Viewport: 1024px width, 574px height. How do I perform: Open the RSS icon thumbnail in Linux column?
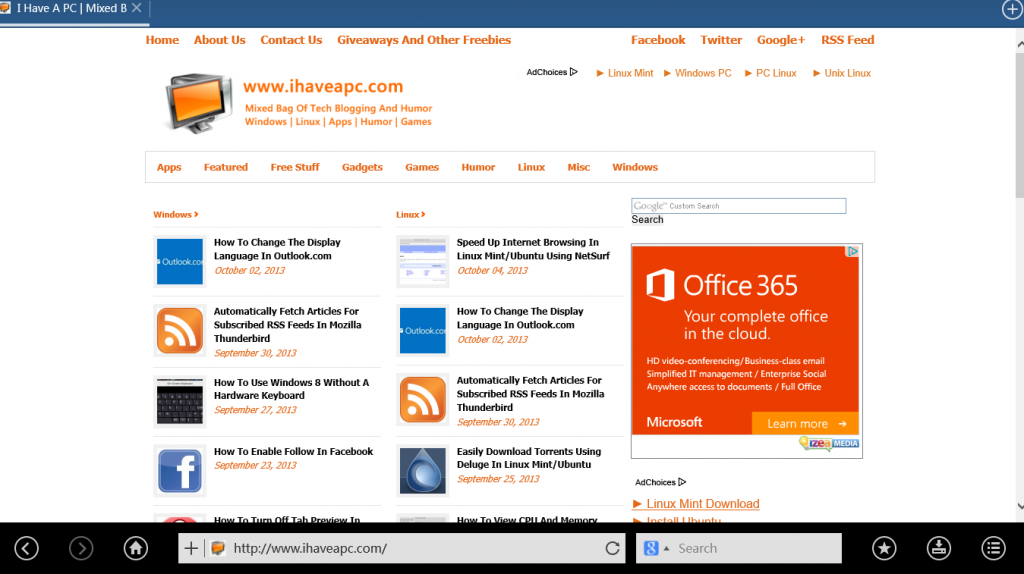click(423, 399)
